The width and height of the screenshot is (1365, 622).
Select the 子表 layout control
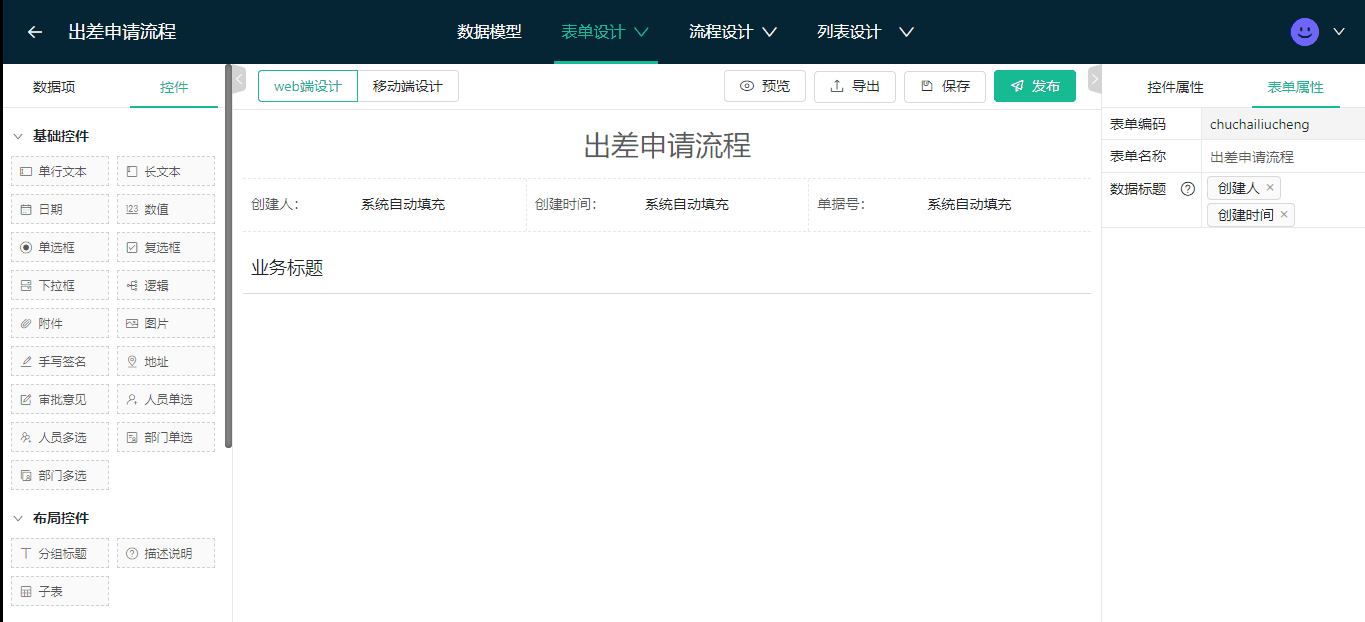tap(60, 591)
